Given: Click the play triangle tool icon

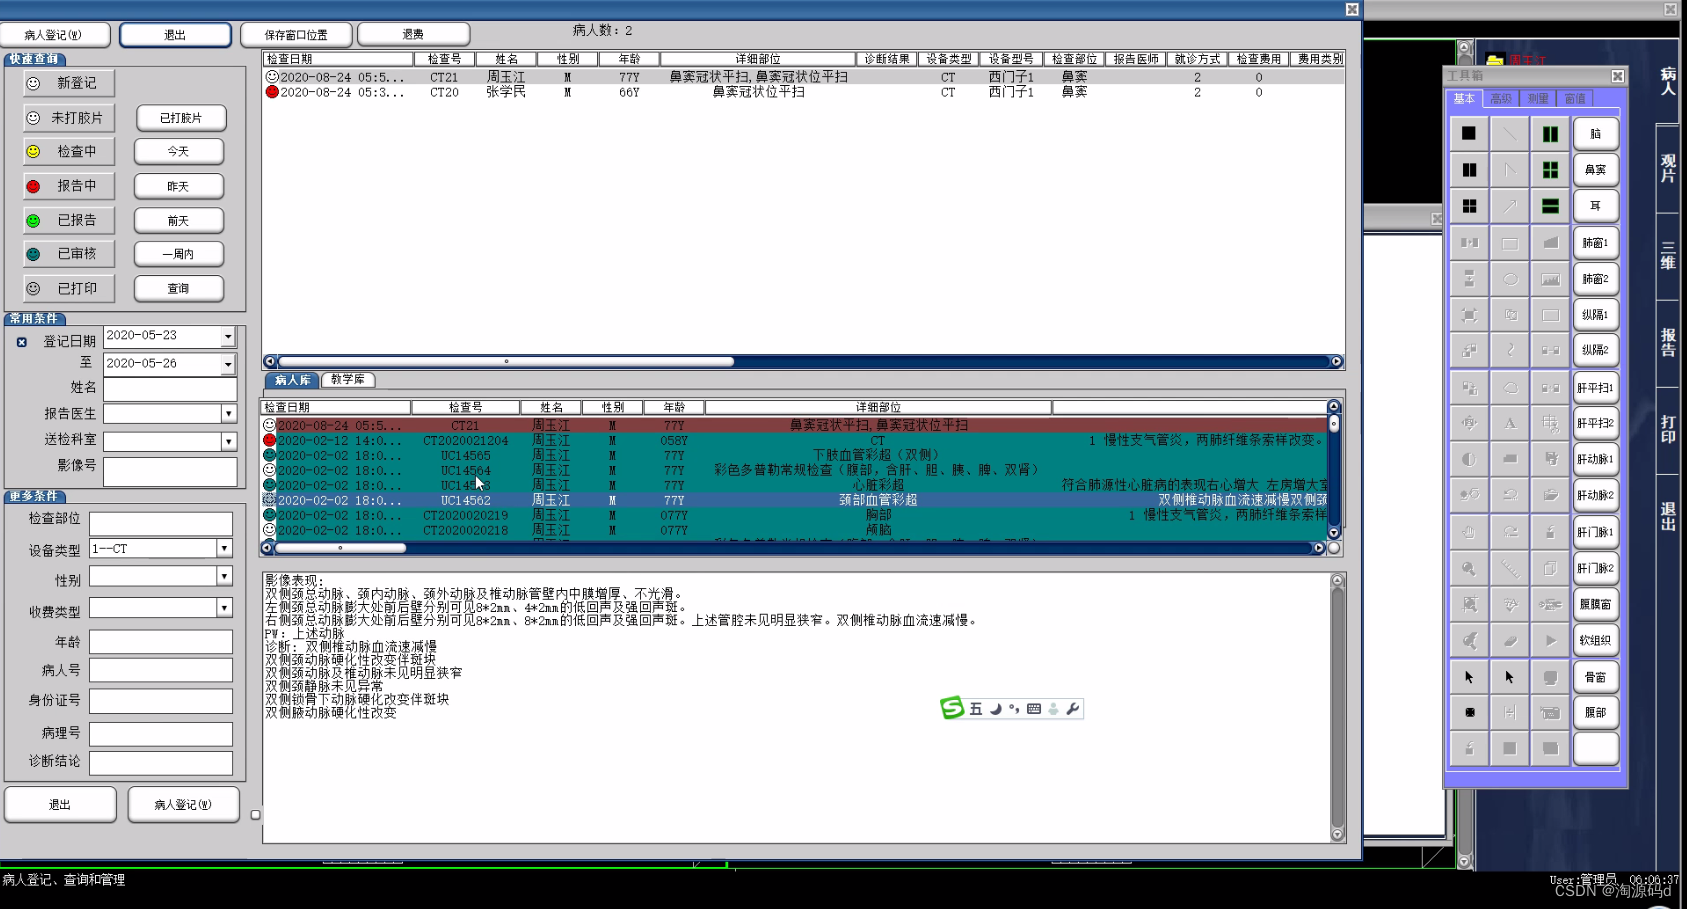Looking at the screenshot, I should coord(1550,640).
